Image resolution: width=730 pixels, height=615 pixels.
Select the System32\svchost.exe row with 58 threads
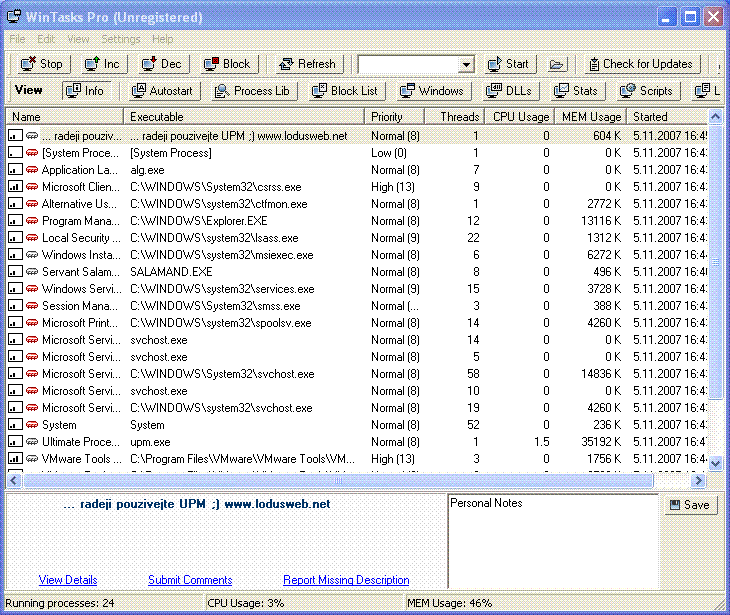click(357, 374)
